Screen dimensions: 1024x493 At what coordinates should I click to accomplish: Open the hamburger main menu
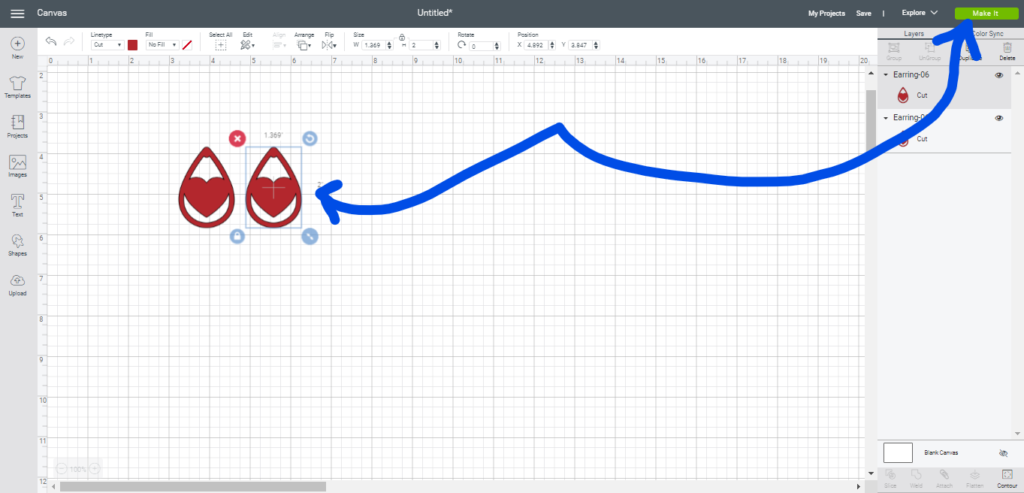pos(17,13)
